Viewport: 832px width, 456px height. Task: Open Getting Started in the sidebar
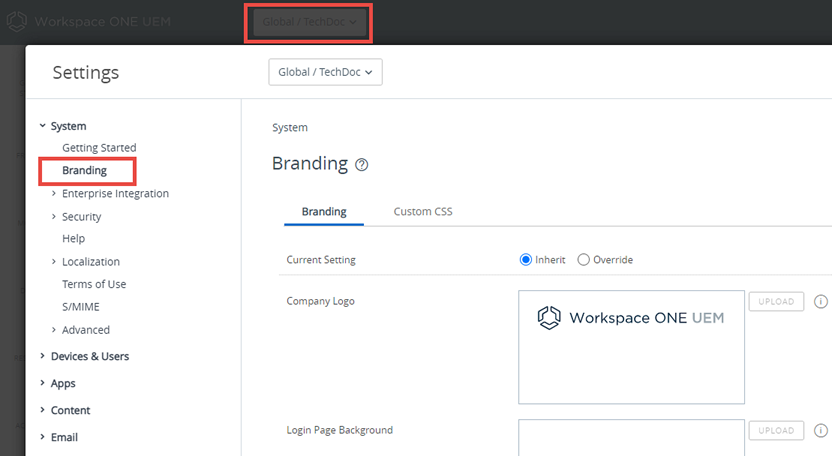click(99, 148)
